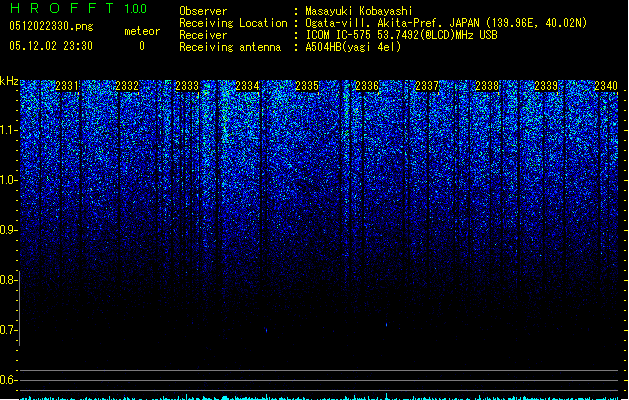The width and height of the screenshot is (629, 400).
Task: Click the 2338 time marker
Action: (487, 86)
